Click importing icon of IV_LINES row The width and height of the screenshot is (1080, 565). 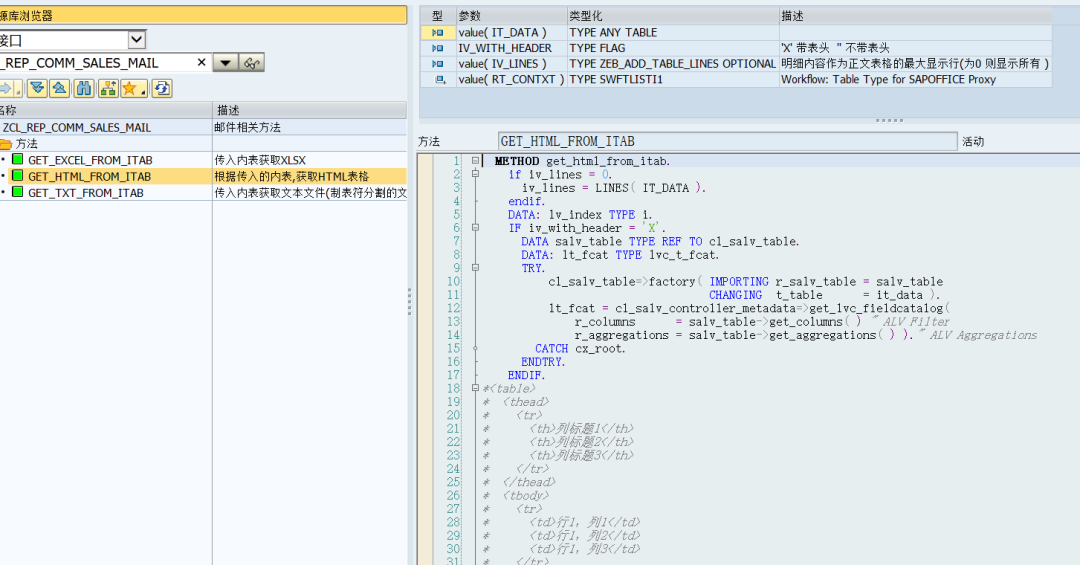point(437,64)
